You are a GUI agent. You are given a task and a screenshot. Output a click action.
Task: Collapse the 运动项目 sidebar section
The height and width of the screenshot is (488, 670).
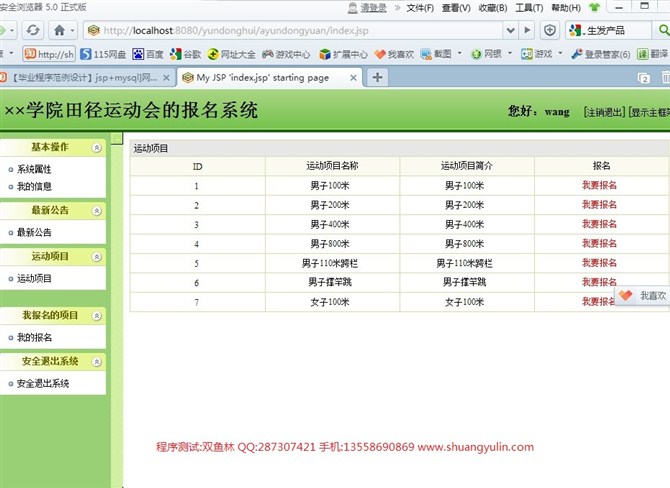coord(96,257)
